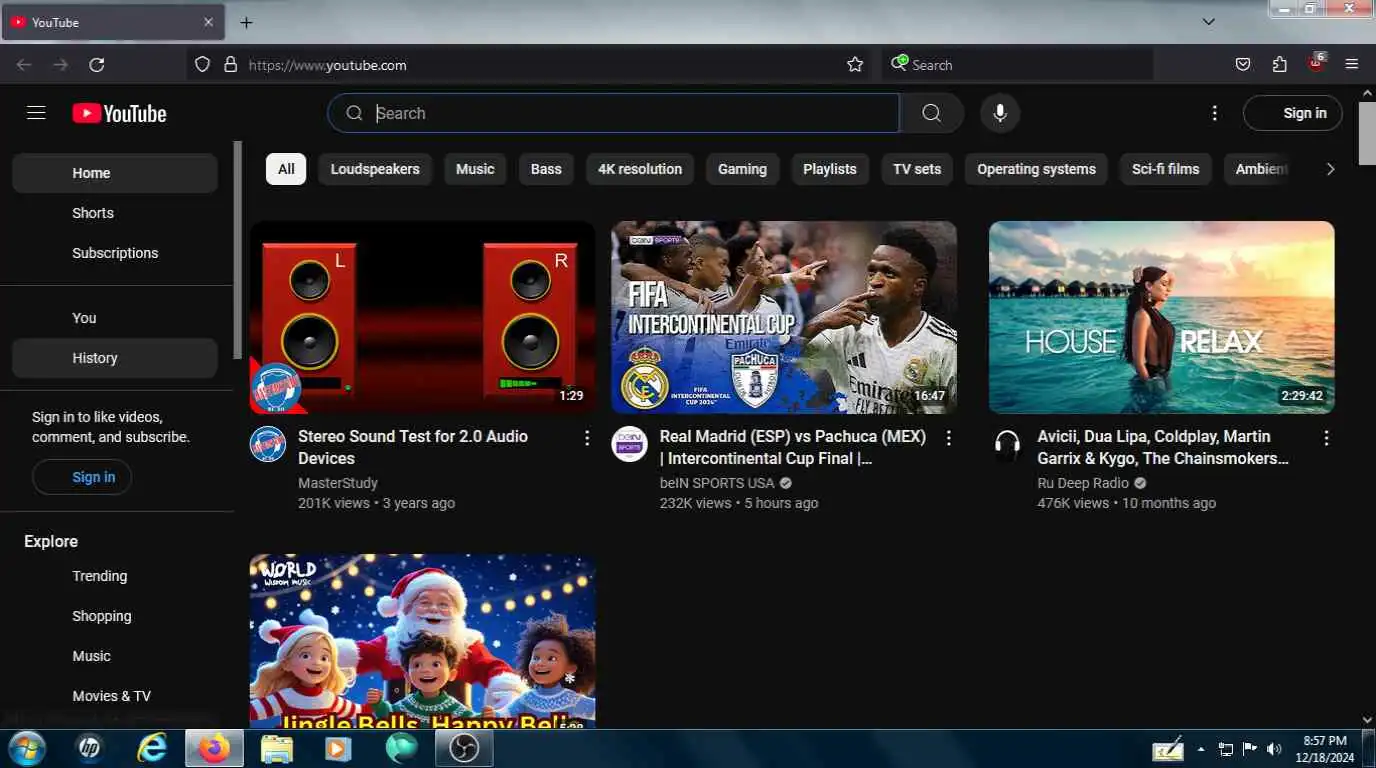Open a new browser tab with plus icon
1376x768 pixels.
coord(246,22)
